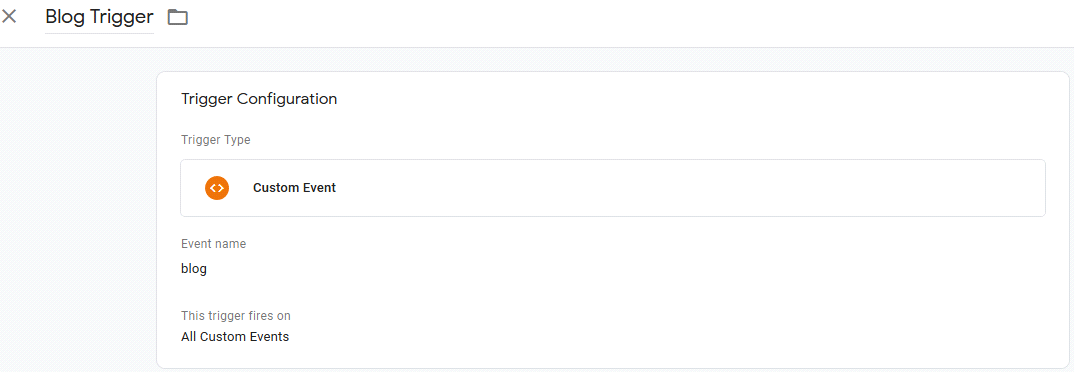Screen dimensions: 1074x372
Task: Click the blank header area right of the folder icon
Action: click(x=616, y=21)
